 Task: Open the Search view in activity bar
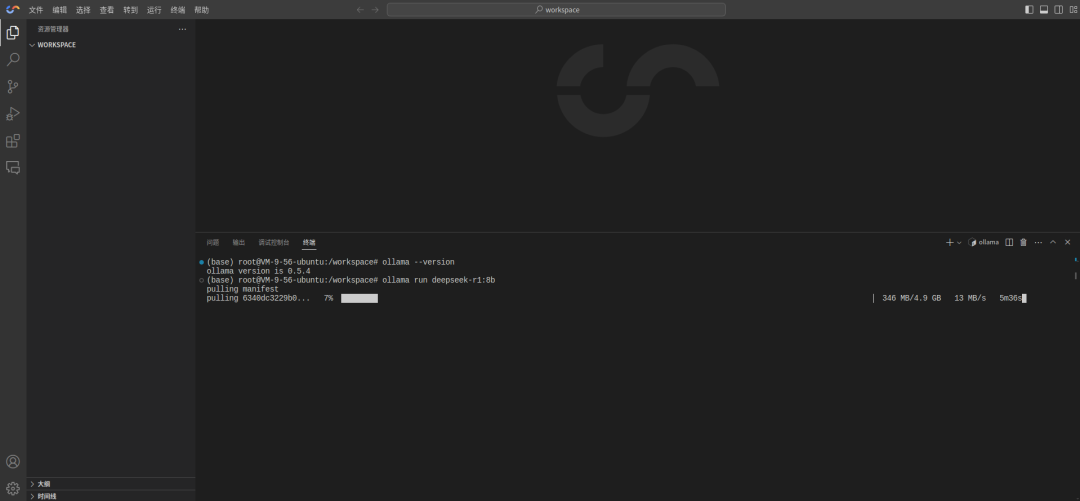(x=12, y=60)
